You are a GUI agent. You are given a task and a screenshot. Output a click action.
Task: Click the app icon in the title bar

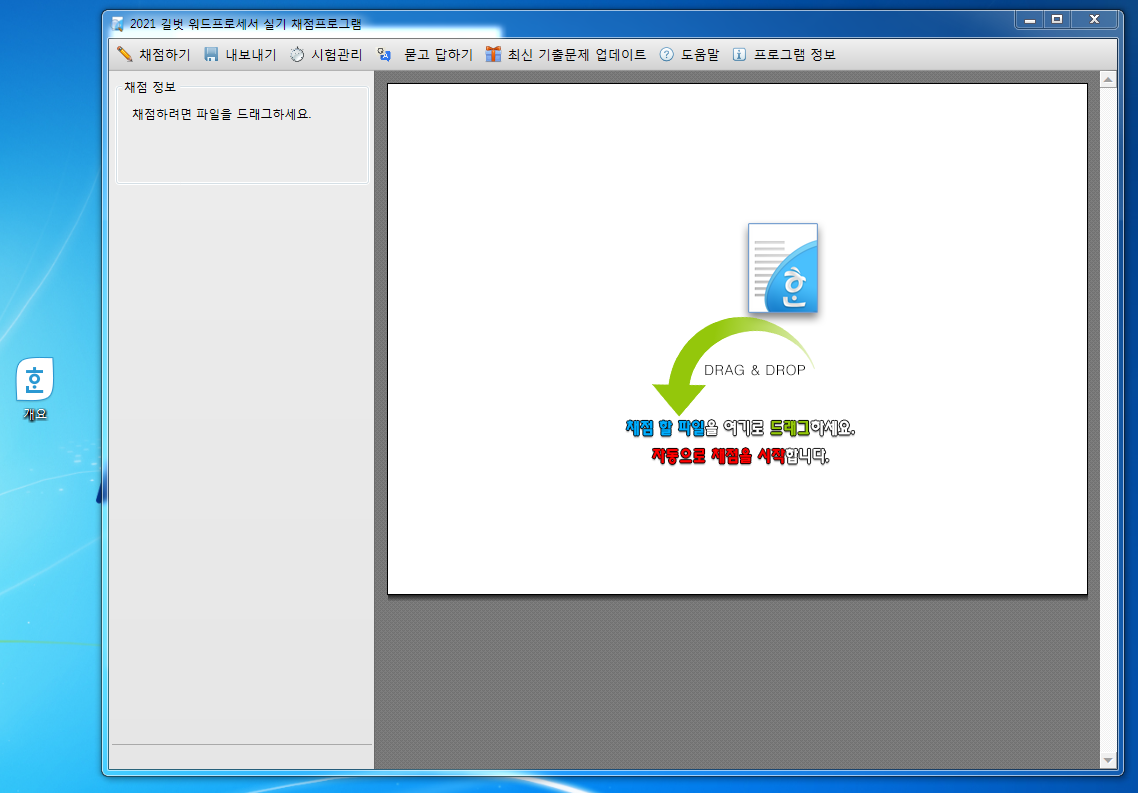118,22
